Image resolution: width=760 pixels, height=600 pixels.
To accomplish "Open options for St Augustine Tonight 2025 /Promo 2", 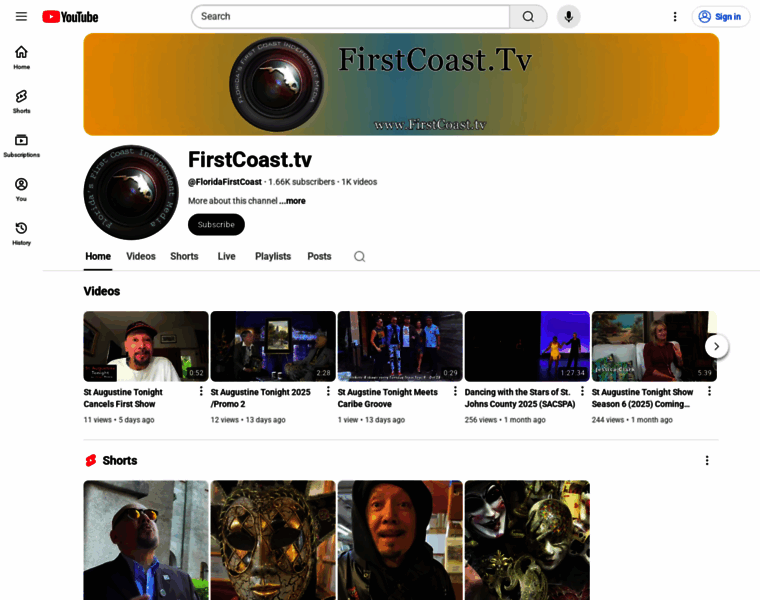I will click(328, 391).
